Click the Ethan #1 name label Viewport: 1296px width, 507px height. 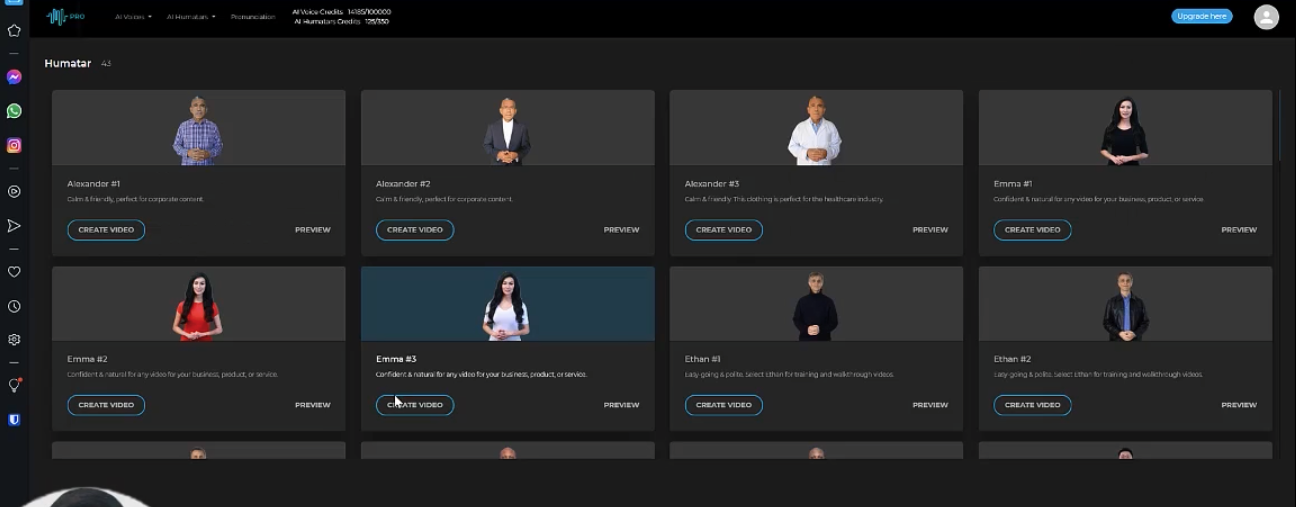(x=703, y=359)
